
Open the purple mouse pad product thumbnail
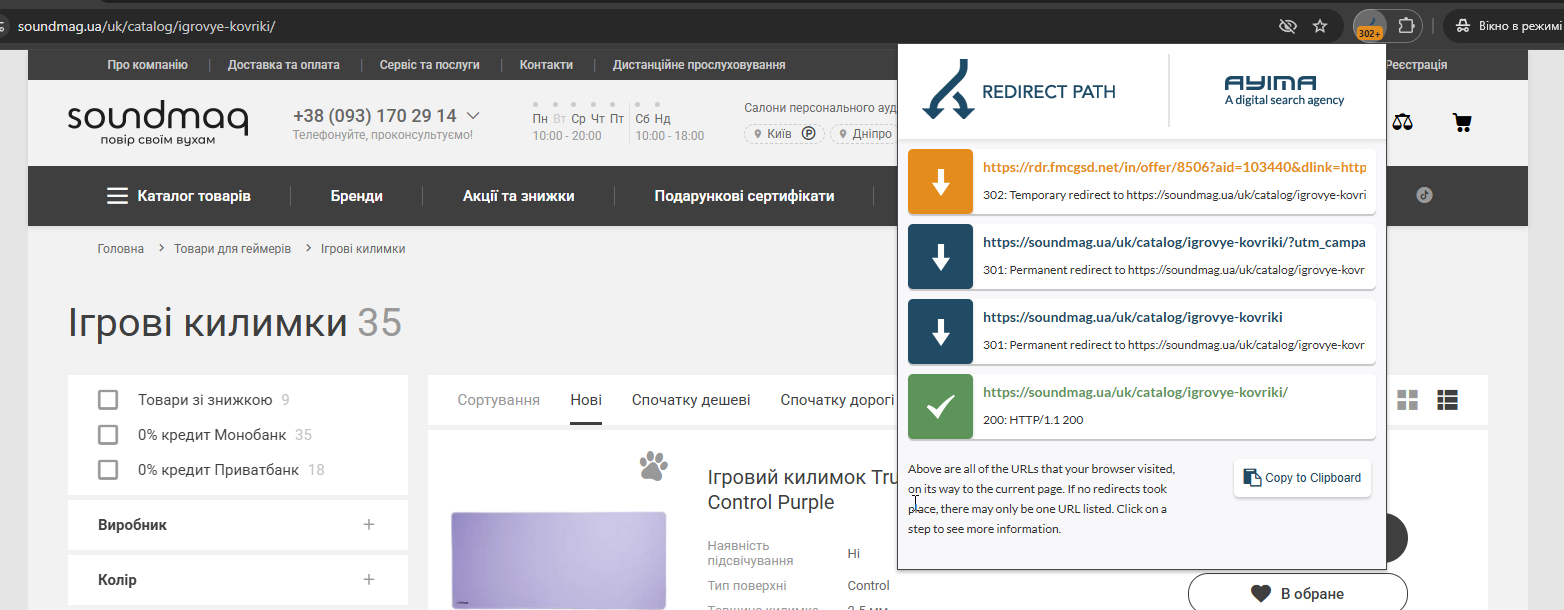click(558, 559)
